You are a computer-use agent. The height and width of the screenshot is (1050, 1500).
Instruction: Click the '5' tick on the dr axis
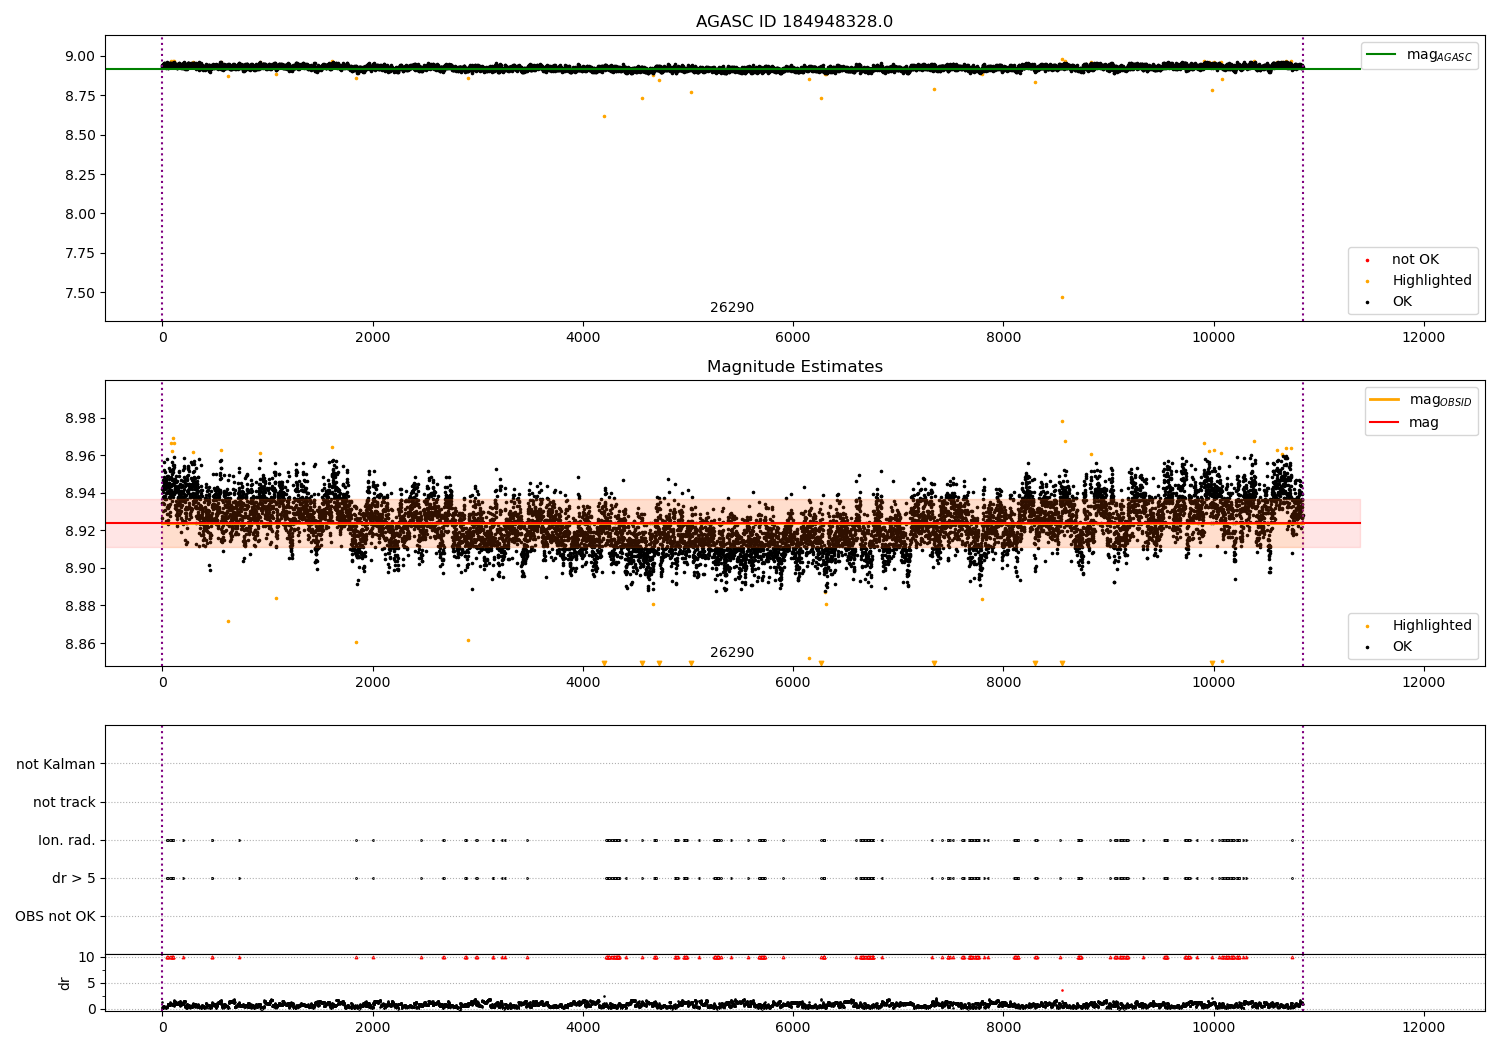click(x=92, y=983)
